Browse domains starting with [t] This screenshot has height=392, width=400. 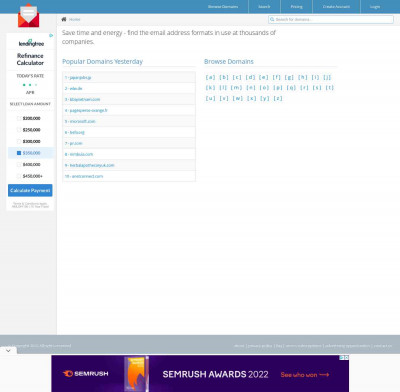(330, 88)
